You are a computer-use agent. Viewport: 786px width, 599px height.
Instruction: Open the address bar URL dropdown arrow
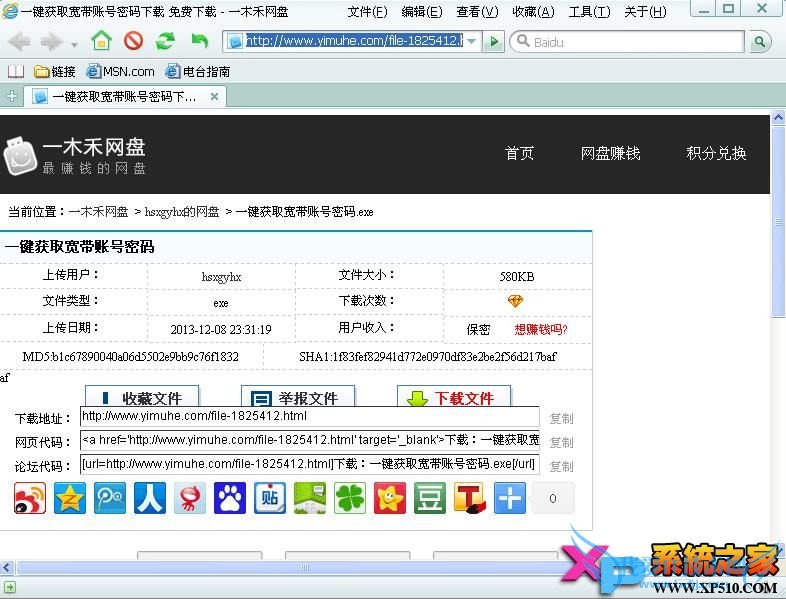tap(472, 42)
